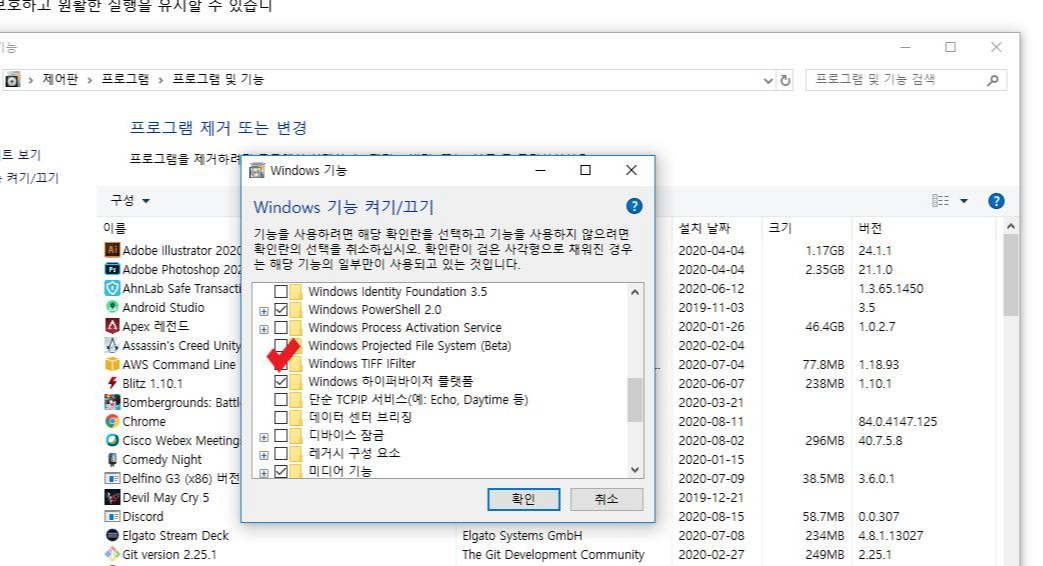Click the Elgato Stream Deck icon
The image size is (1043, 566).
(112, 535)
